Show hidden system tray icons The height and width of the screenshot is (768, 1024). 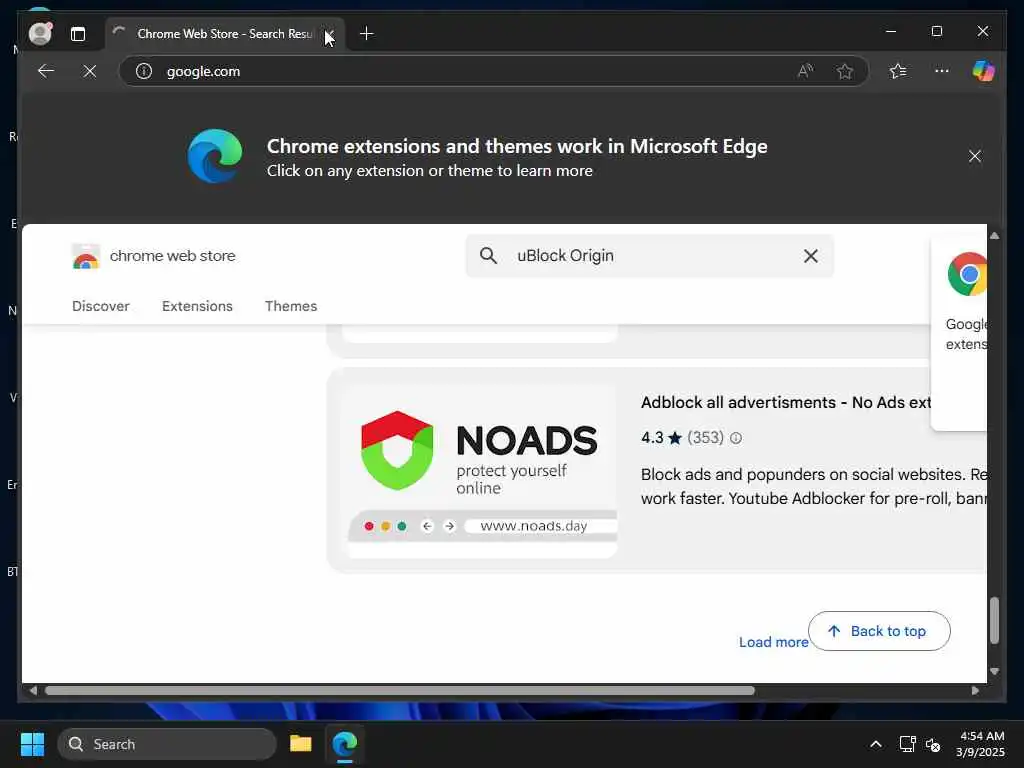(876, 744)
